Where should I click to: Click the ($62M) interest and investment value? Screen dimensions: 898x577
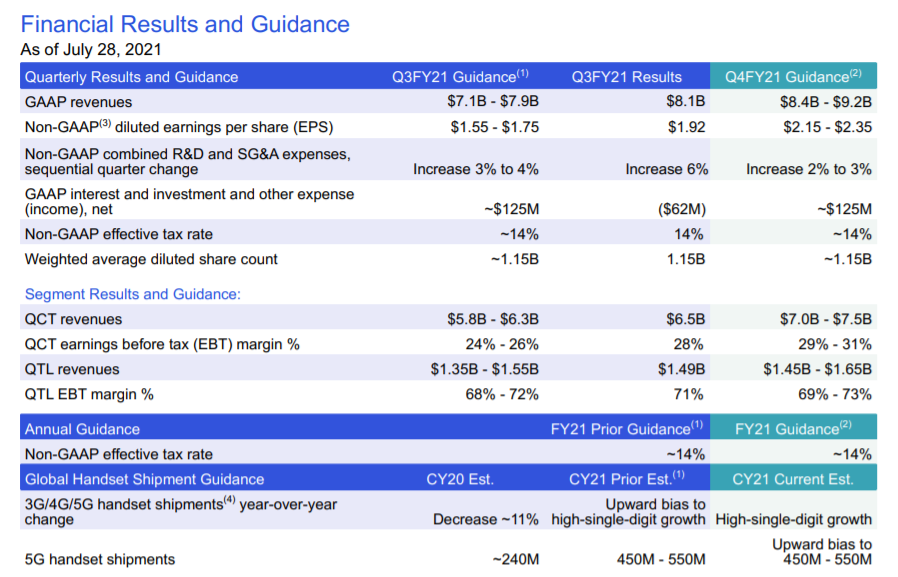tap(681, 209)
